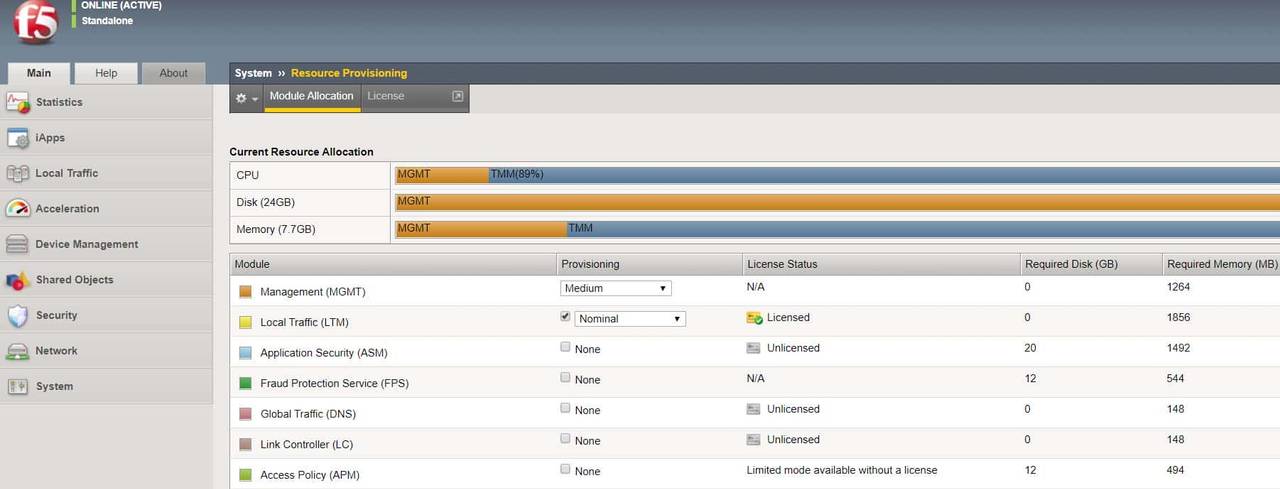The image size is (1280, 489).
Task: Open Shared Objects in the sidebar
Action: pos(74,280)
